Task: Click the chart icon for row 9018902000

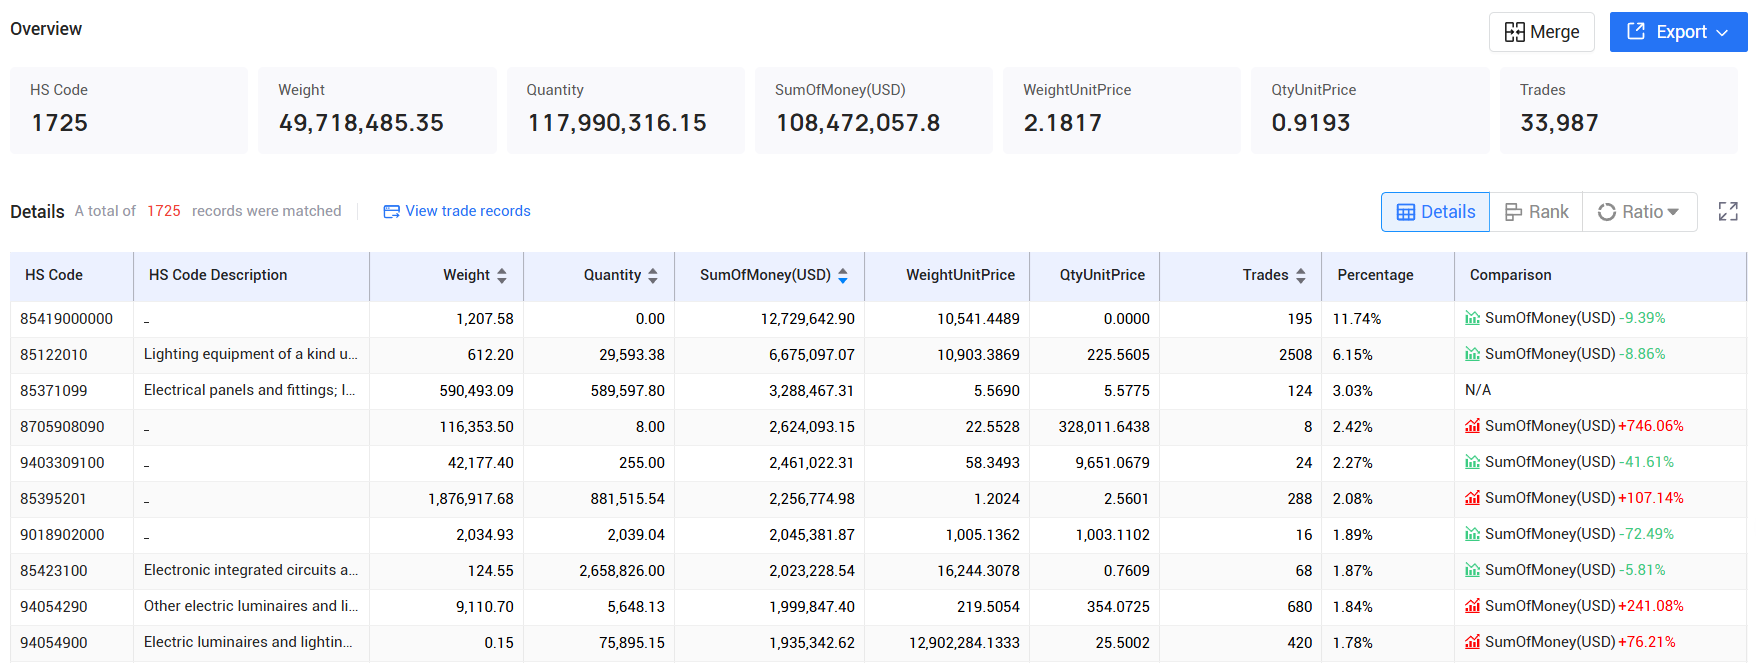Action: click(1472, 535)
